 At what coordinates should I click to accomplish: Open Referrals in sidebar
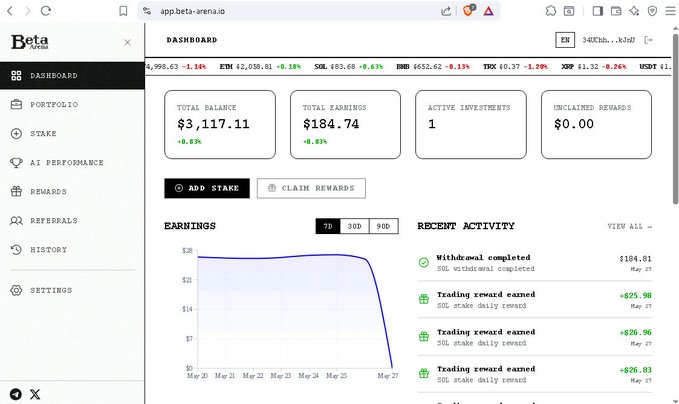click(72, 220)
